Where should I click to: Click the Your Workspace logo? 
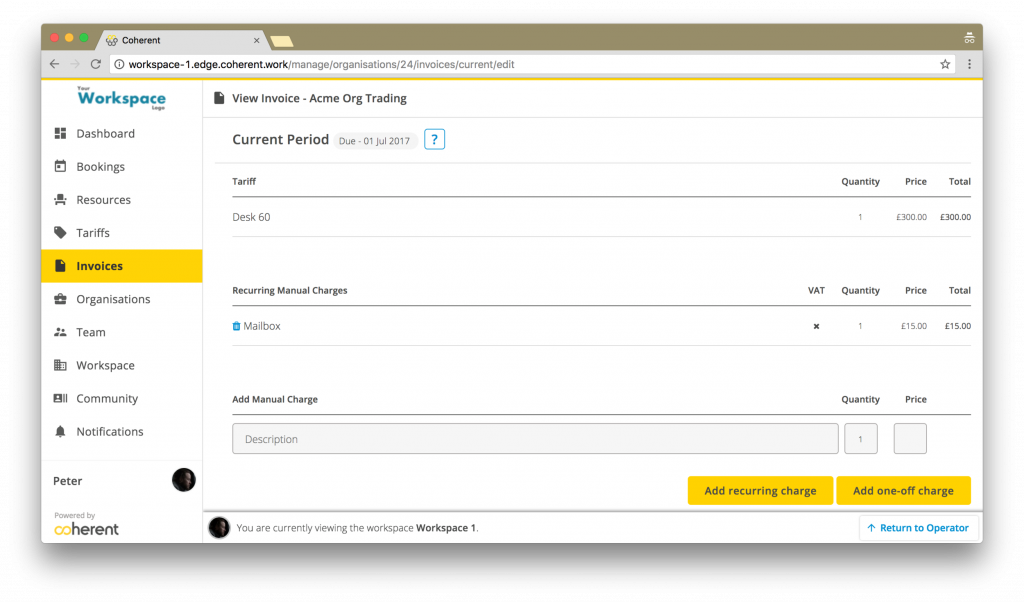[x=121, y=98]
